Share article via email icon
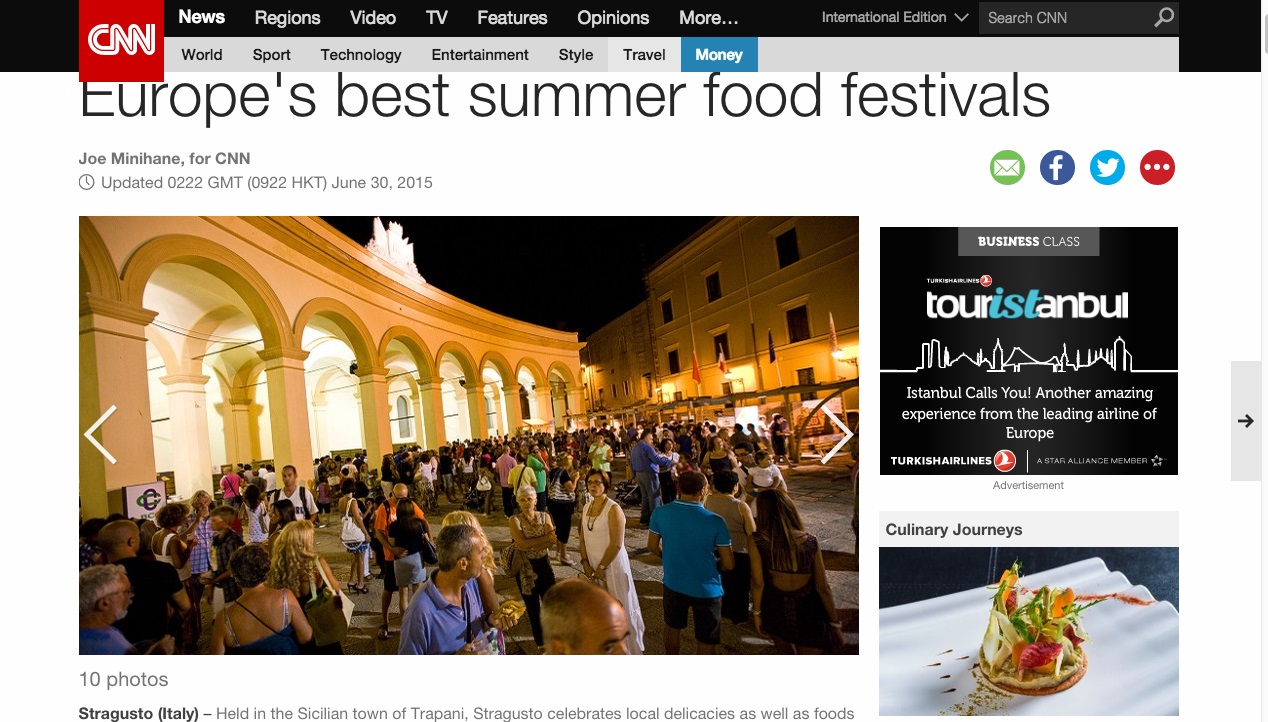The image size is (1268, 722). [1007, 168]
